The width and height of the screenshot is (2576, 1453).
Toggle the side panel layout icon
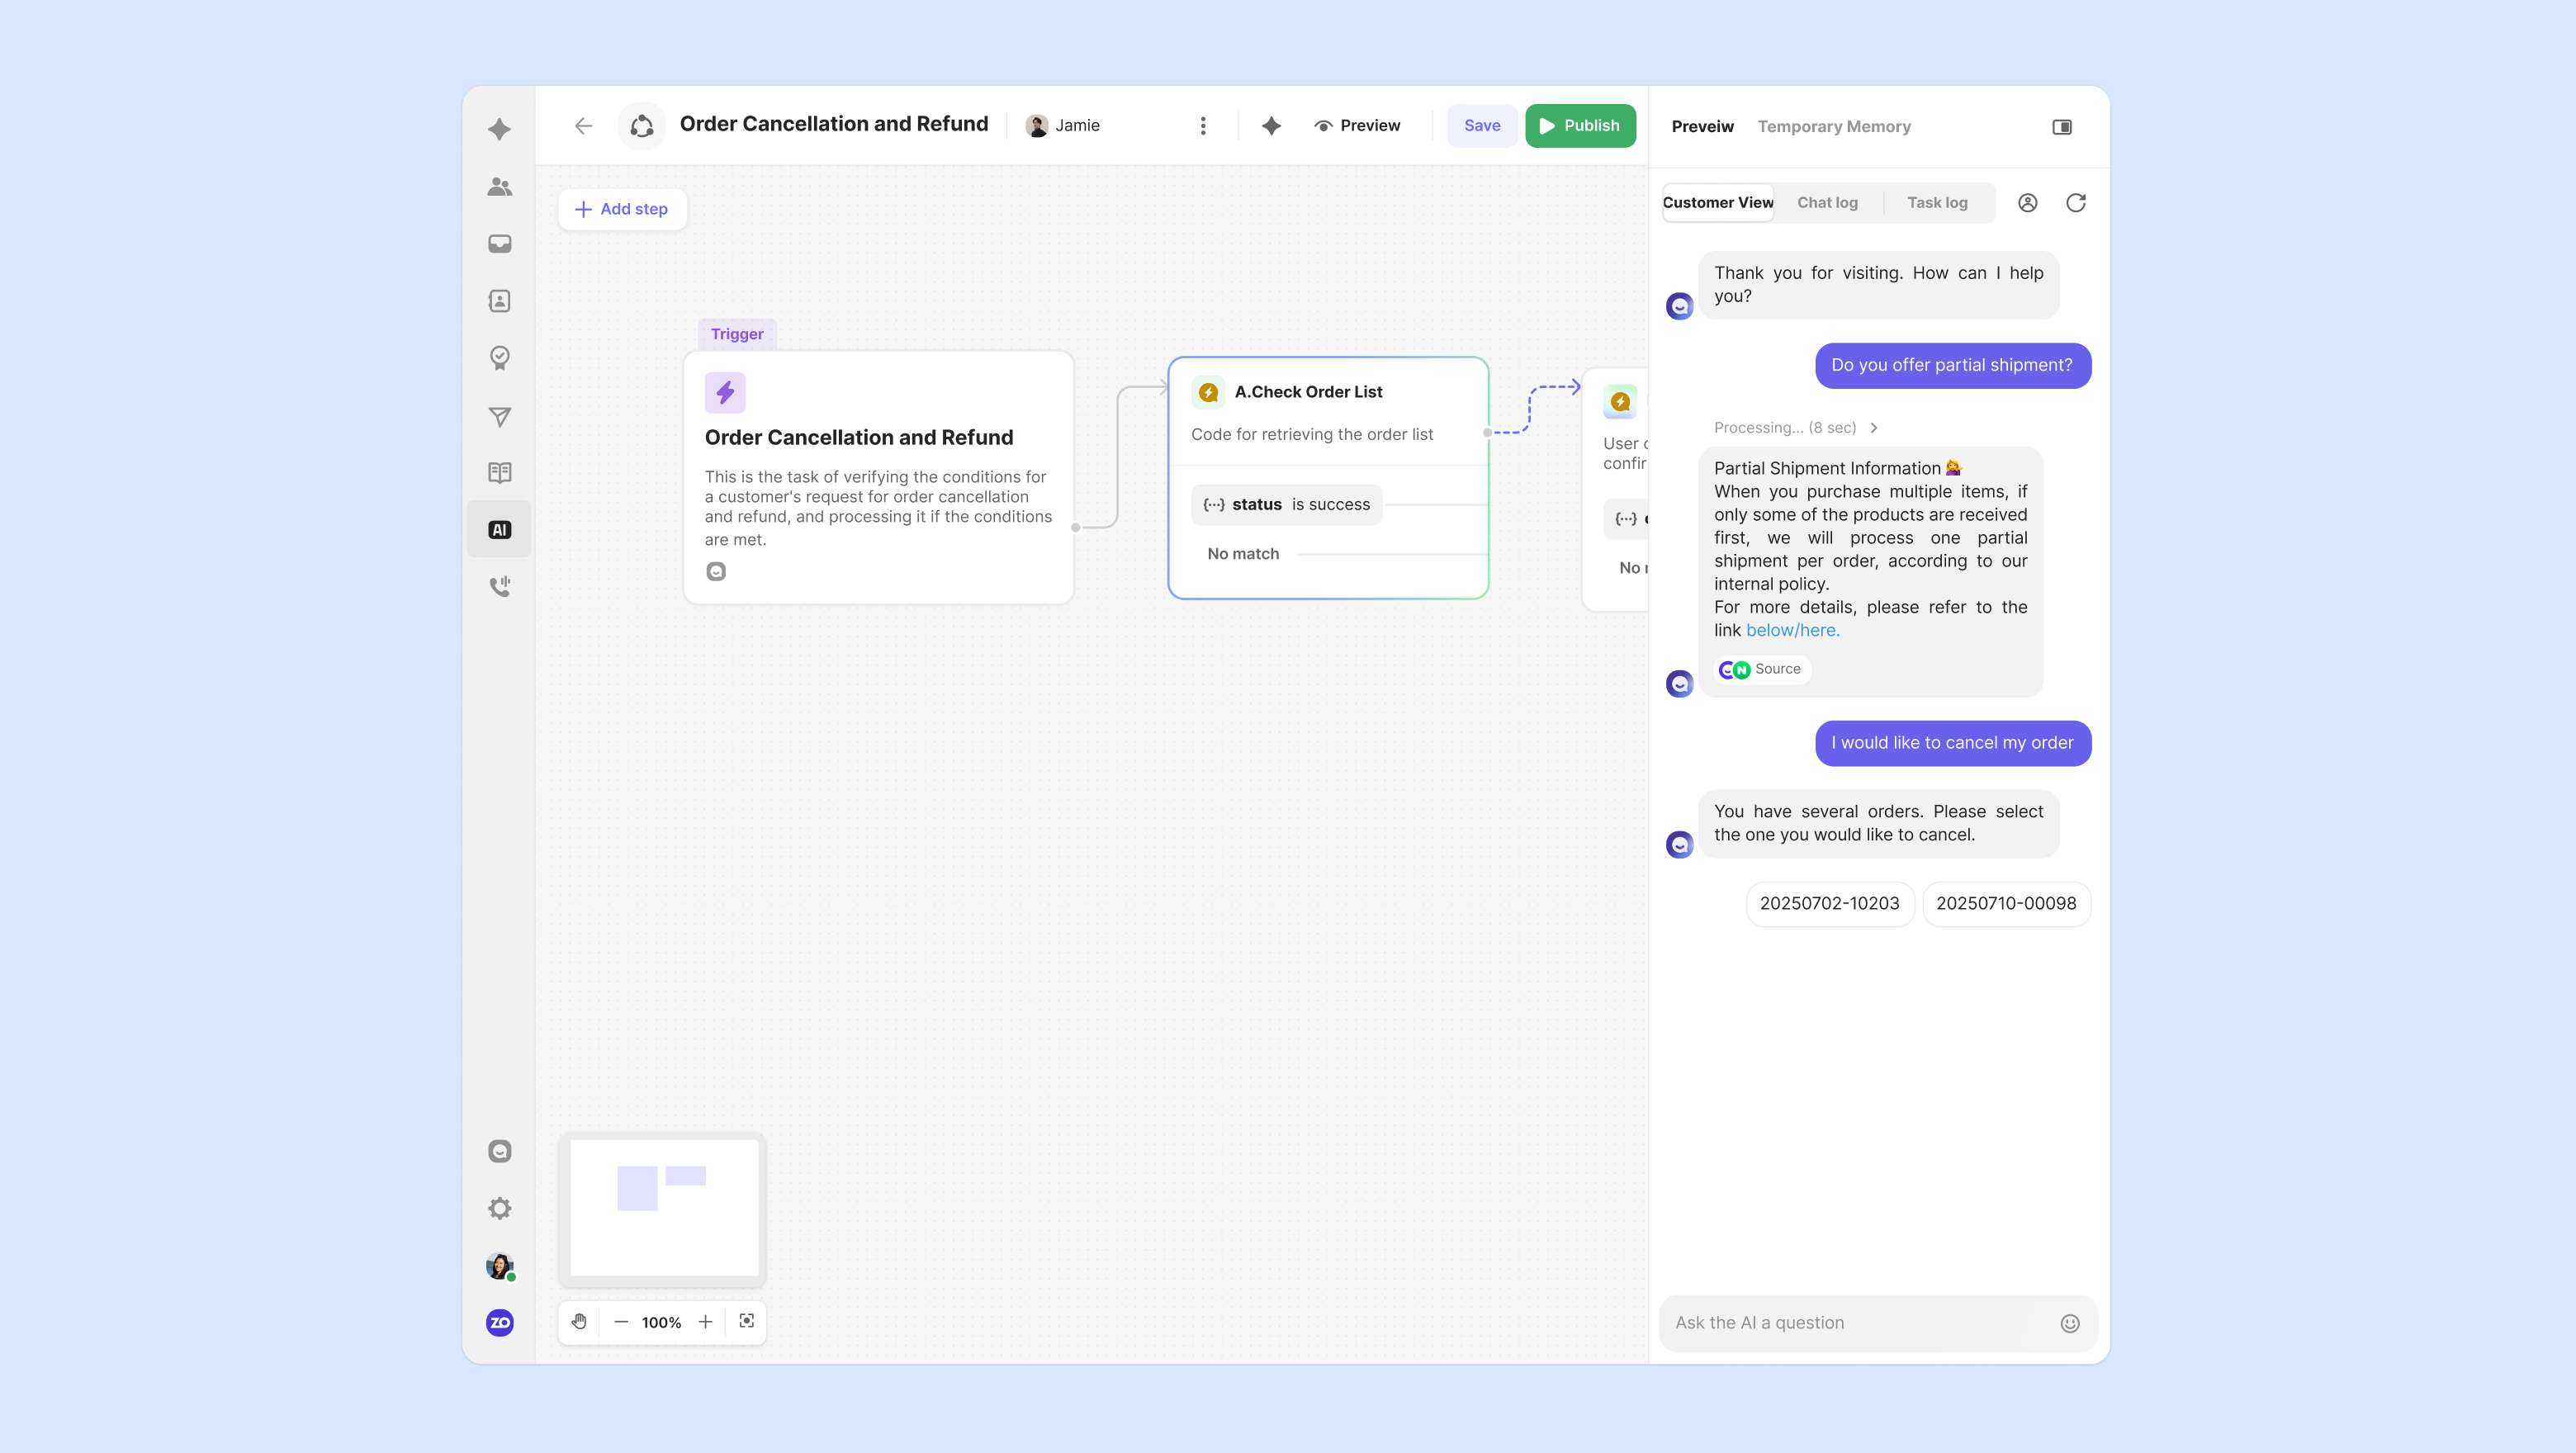tap(2062, 126)
